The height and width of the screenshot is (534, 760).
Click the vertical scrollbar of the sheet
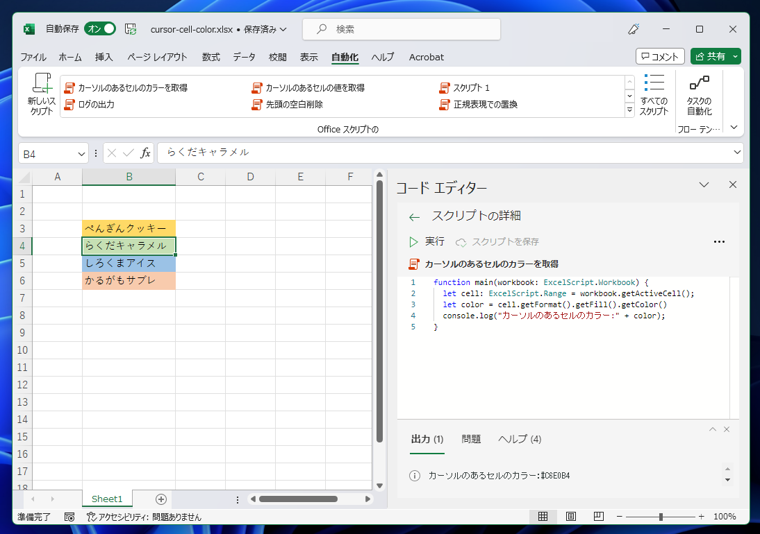point(380,311)
